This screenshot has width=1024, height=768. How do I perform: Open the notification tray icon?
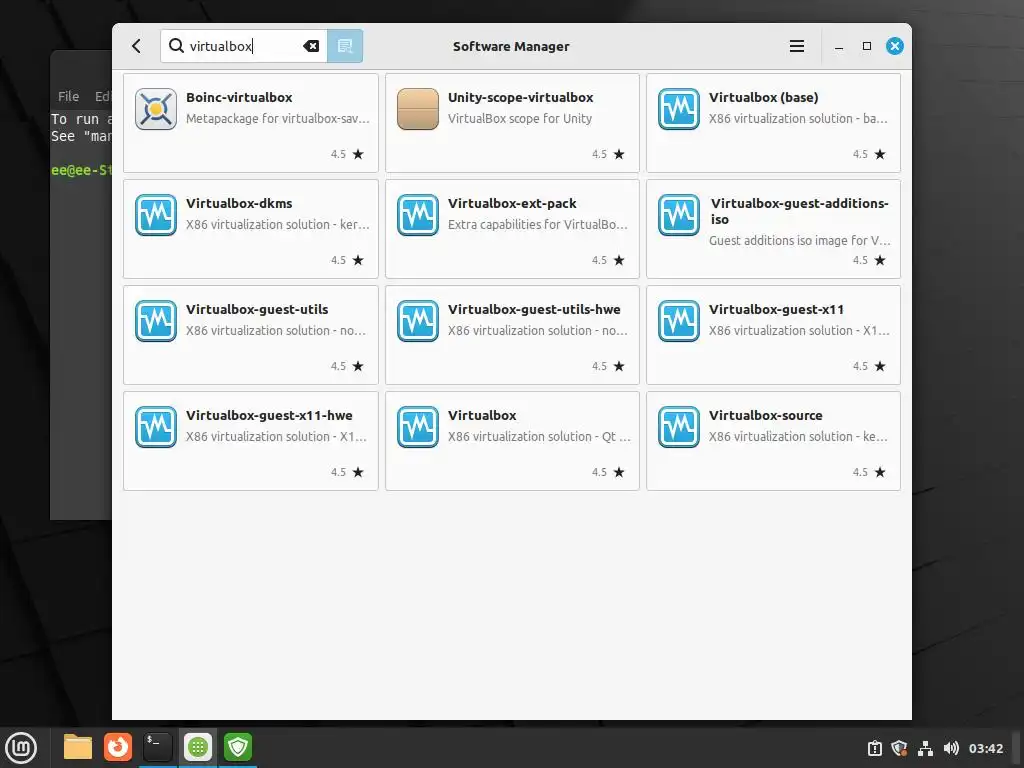pos(874,748)
